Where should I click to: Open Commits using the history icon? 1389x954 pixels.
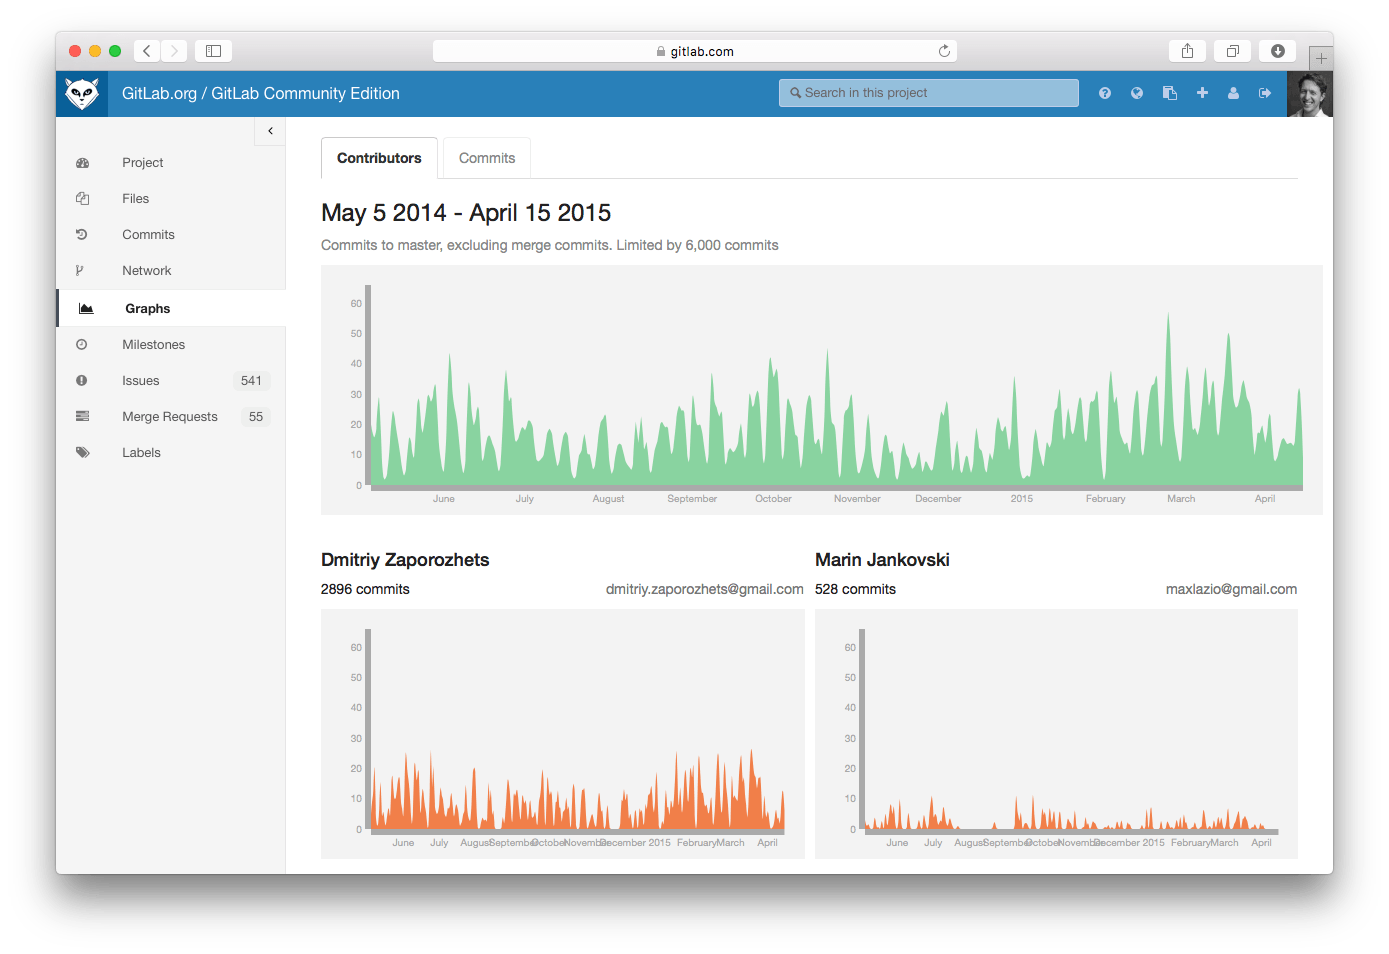(83, 234)
